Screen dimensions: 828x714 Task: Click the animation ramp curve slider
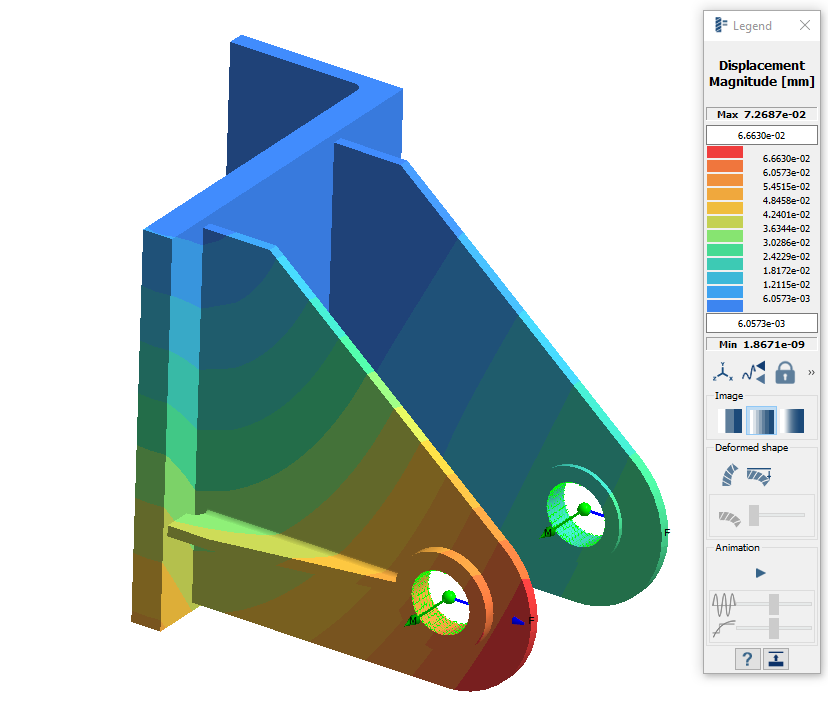[x=773, y=628]
